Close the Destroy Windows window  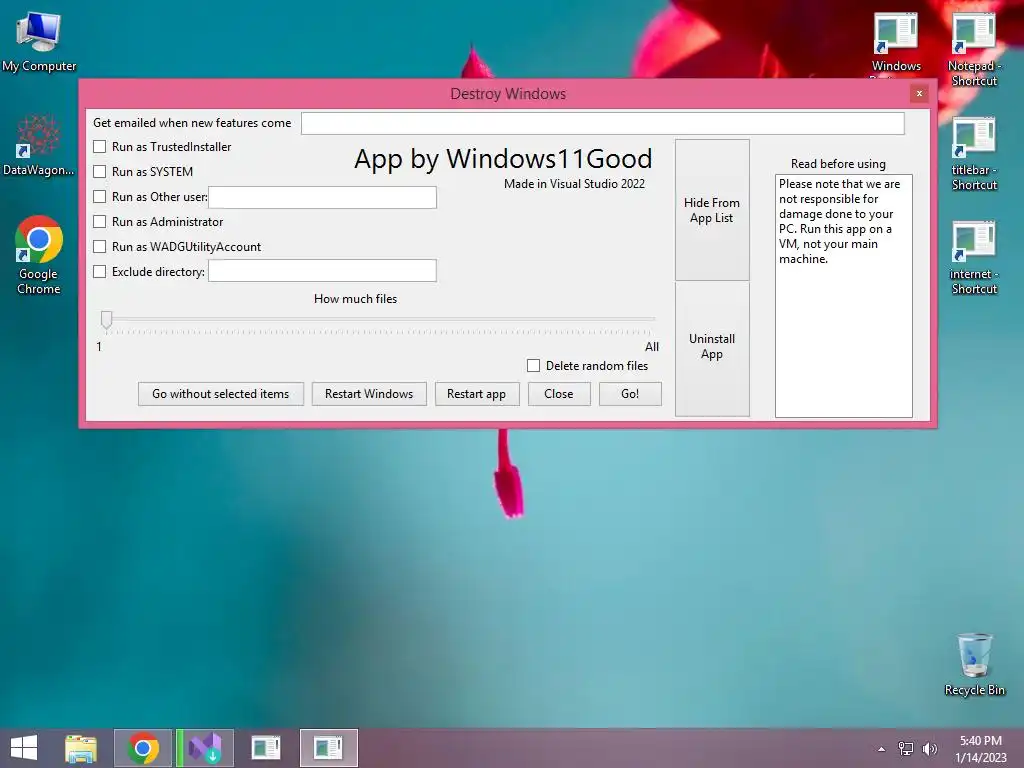(x=919, y=93)
